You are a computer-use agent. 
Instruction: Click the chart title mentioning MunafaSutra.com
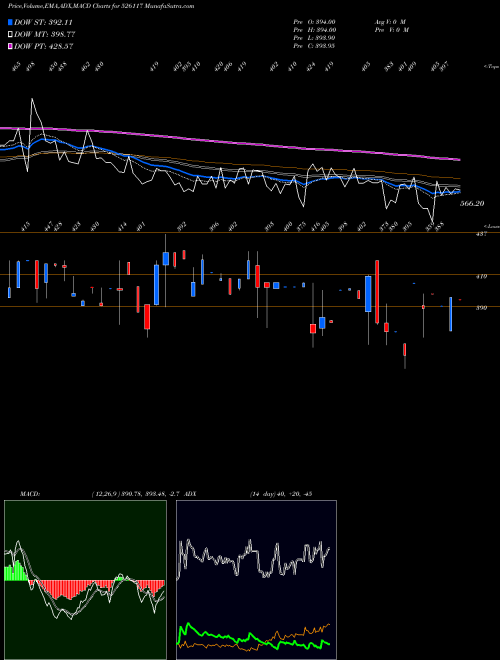pos(101,6)
